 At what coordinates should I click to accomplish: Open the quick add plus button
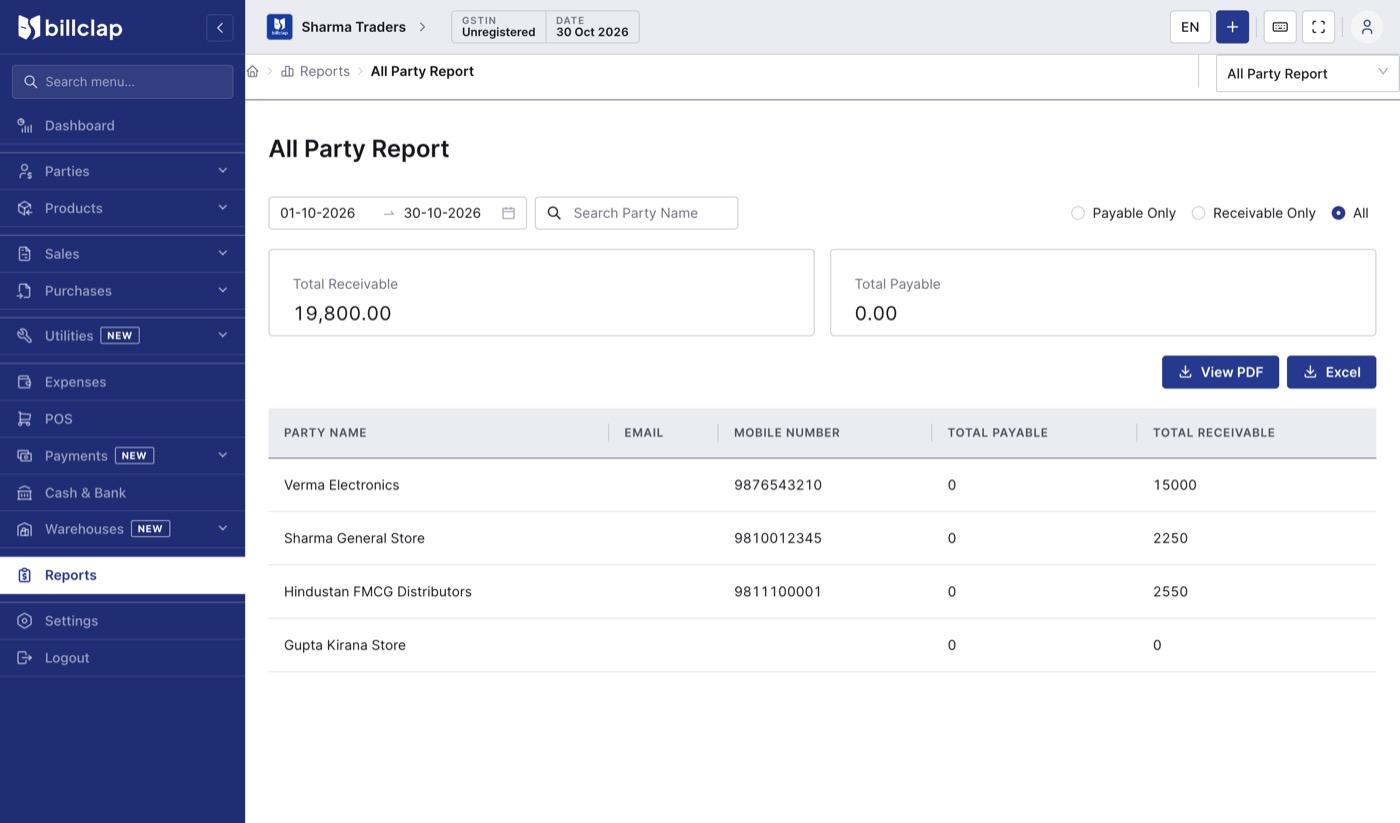pos(1232,27)
